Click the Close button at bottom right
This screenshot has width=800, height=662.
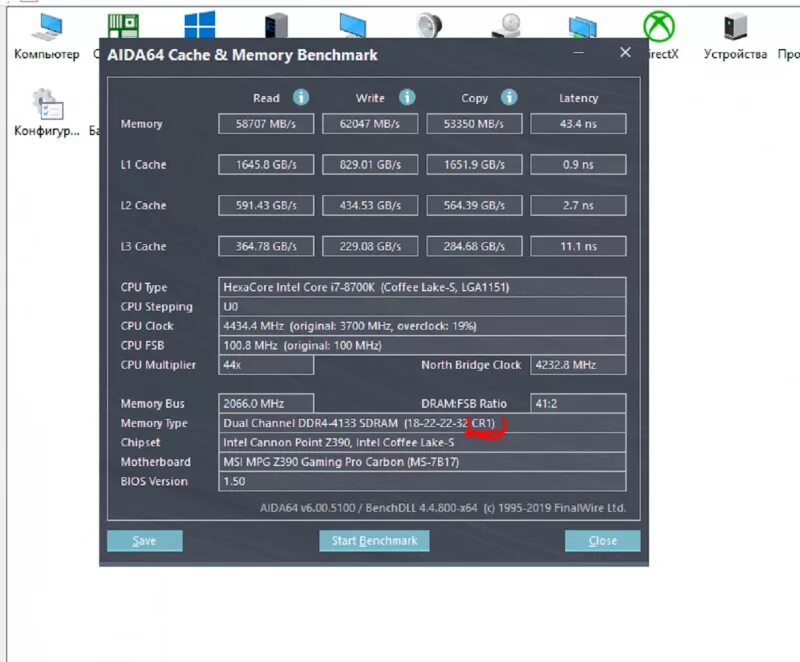603,541
